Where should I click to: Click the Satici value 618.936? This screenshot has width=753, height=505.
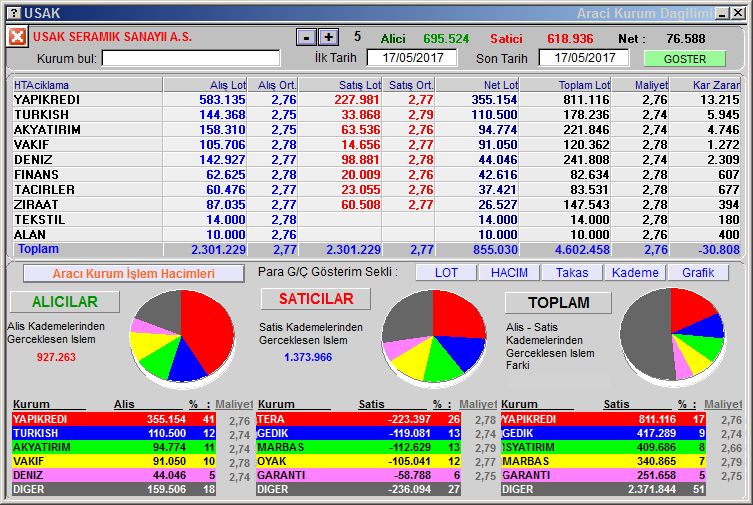(570, 38)
